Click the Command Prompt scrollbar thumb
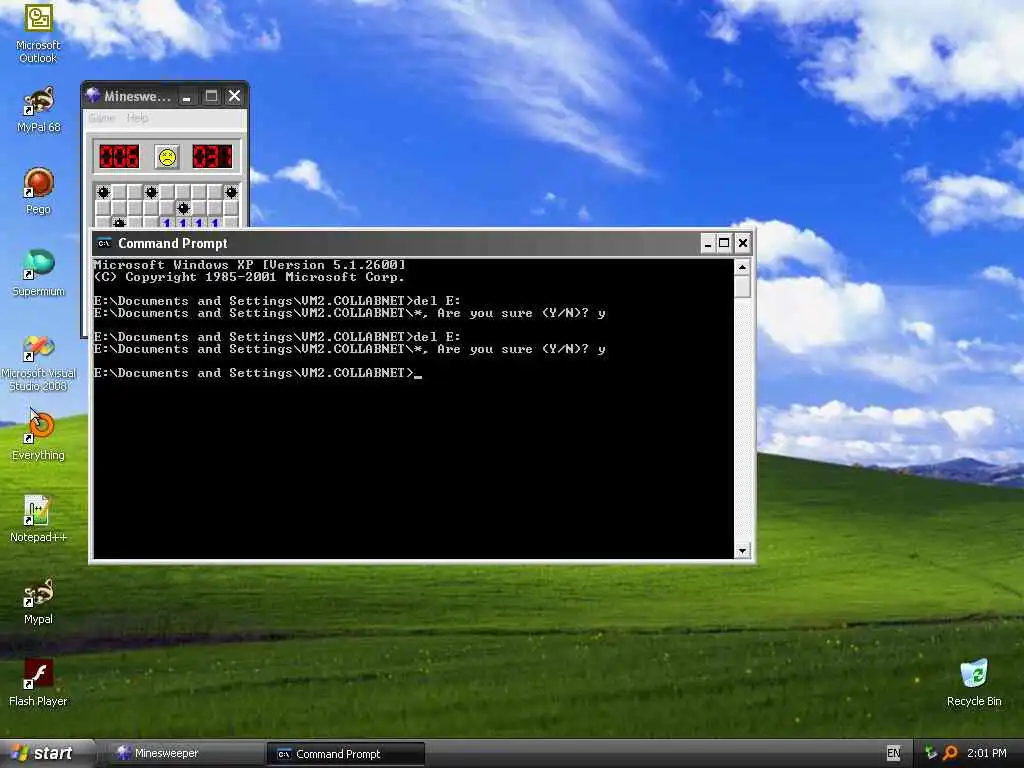Viewport: 1024px width, 768px height. [x=742, y=287]
